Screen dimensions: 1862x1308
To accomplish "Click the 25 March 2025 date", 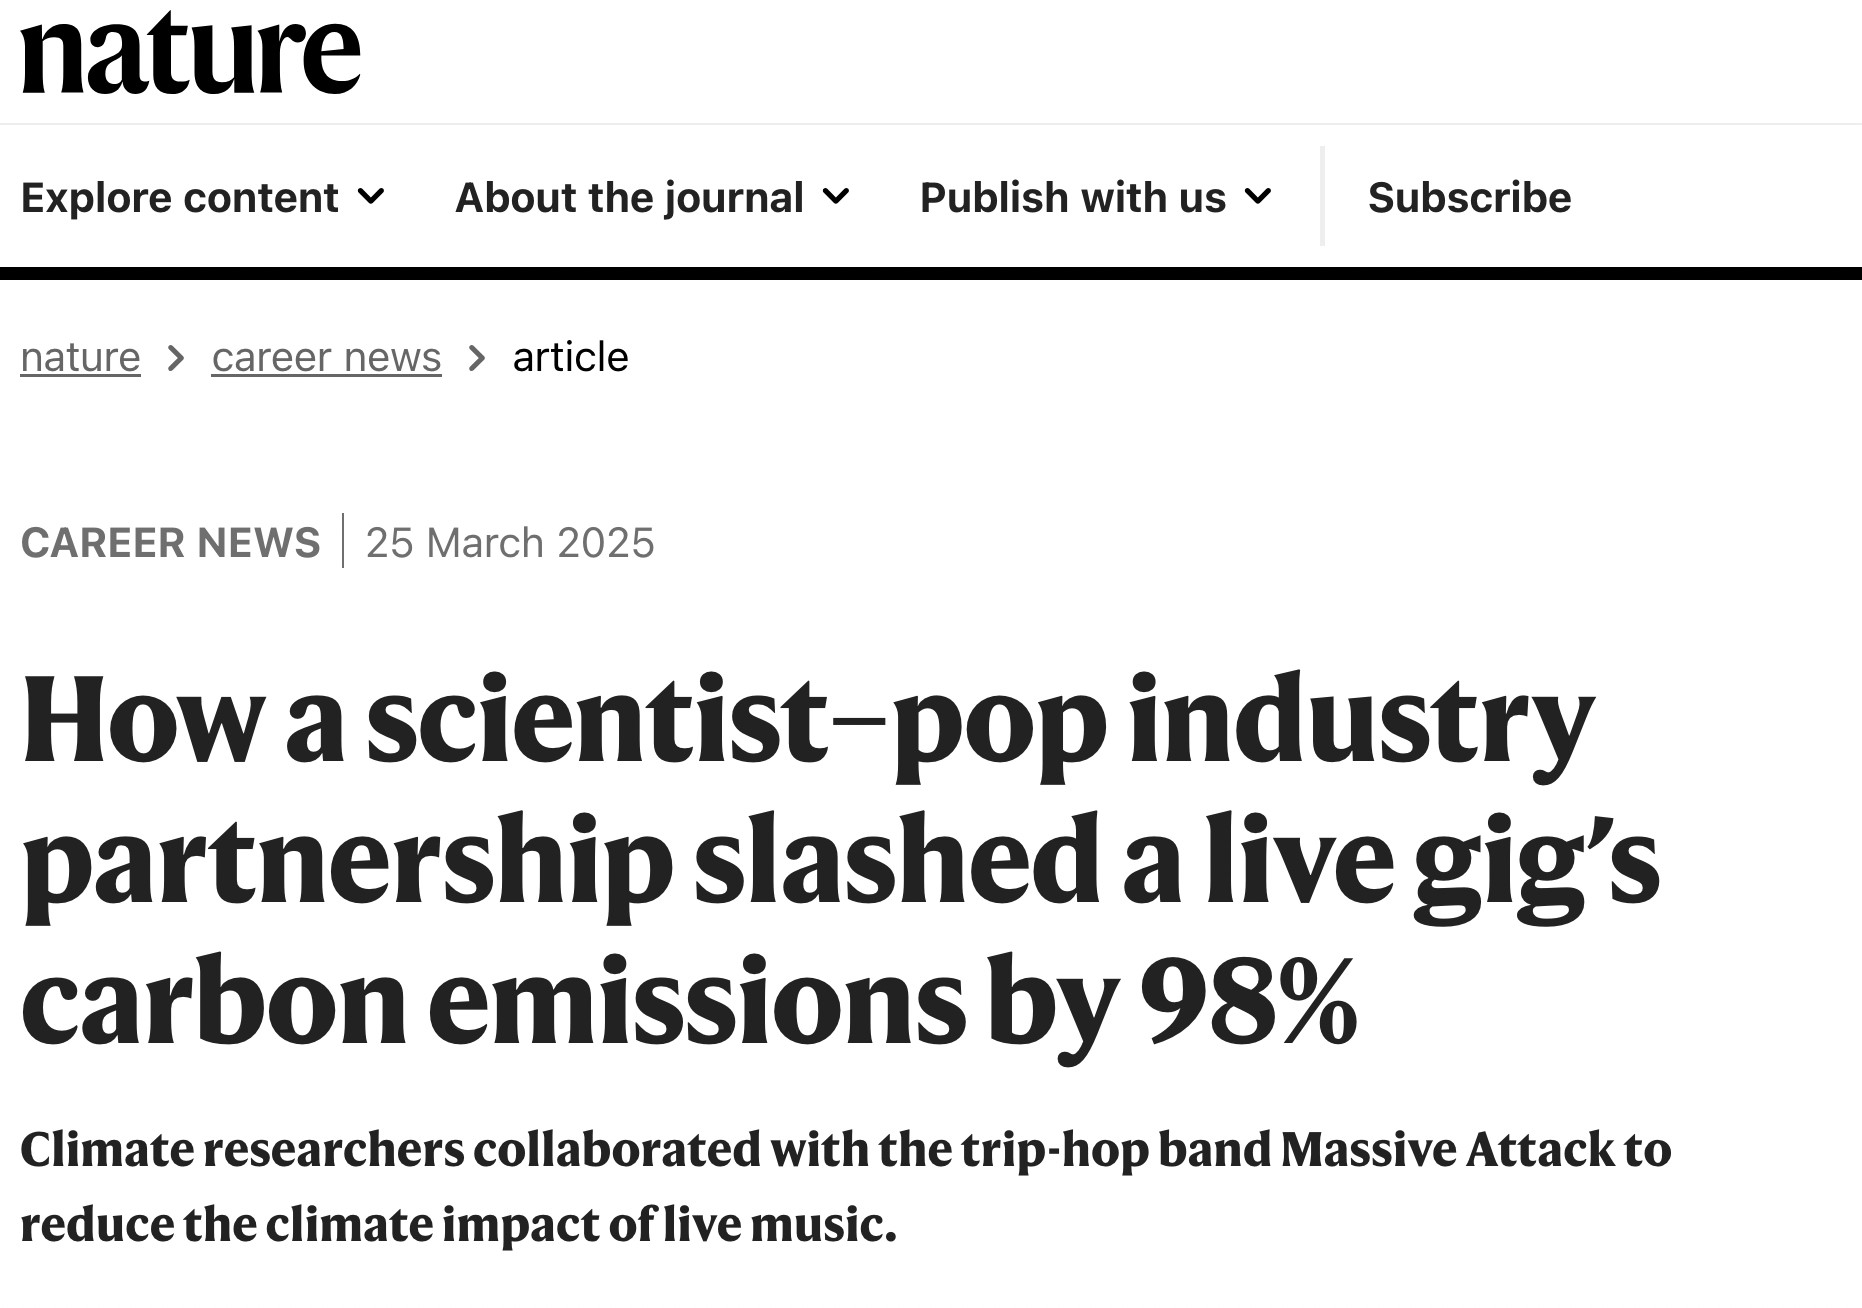I will 510,543.
